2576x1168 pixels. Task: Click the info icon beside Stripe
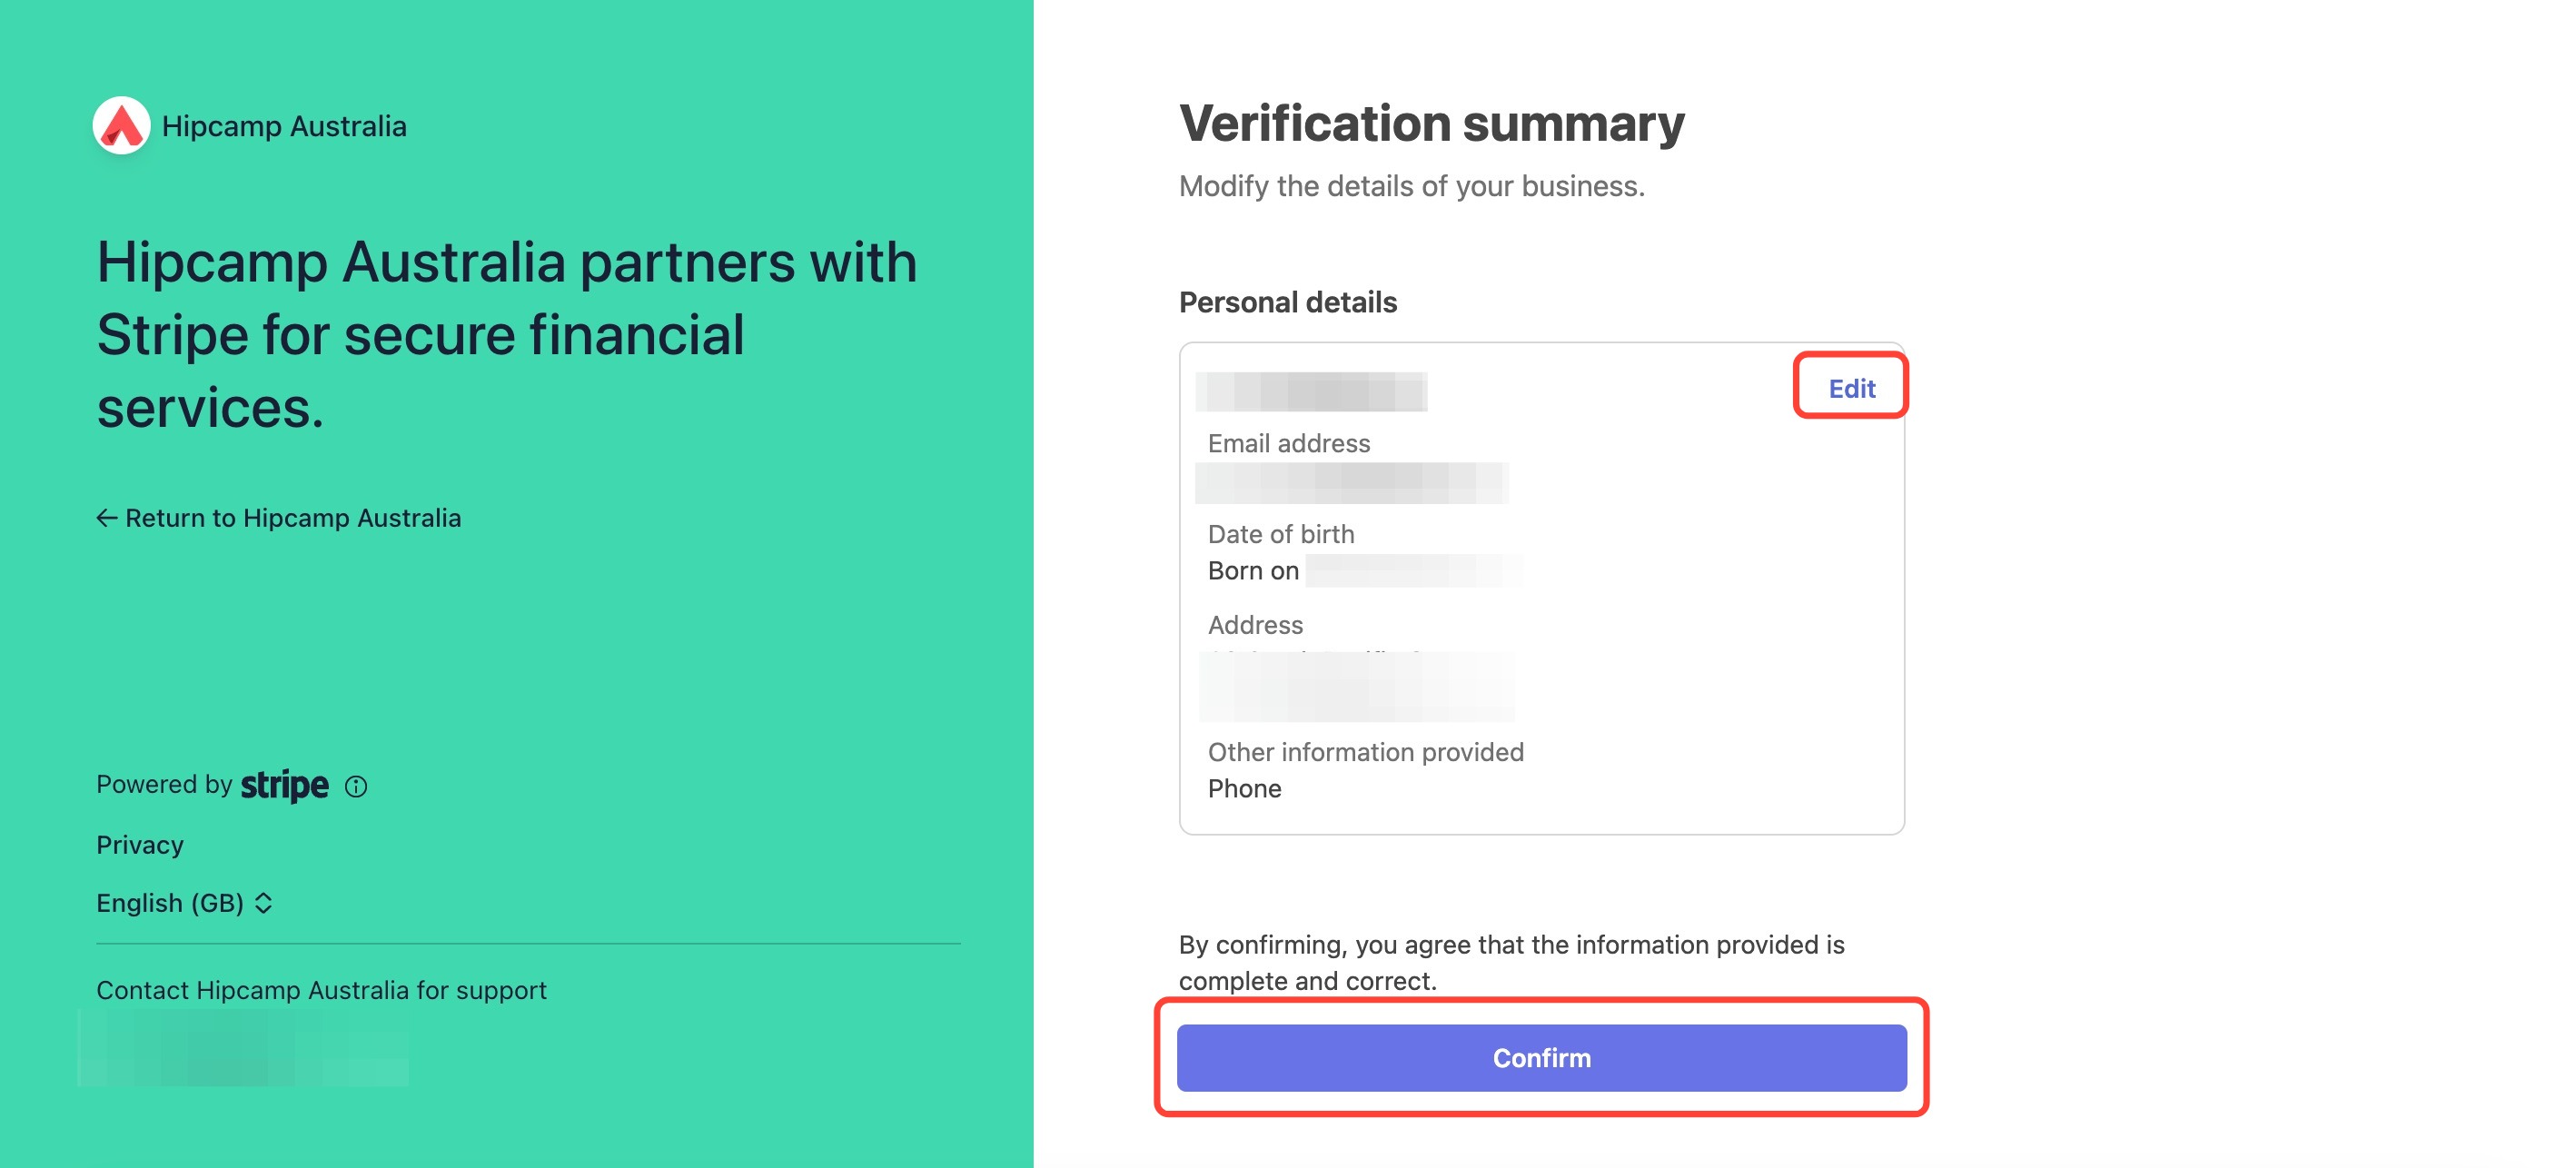point(356,787)
